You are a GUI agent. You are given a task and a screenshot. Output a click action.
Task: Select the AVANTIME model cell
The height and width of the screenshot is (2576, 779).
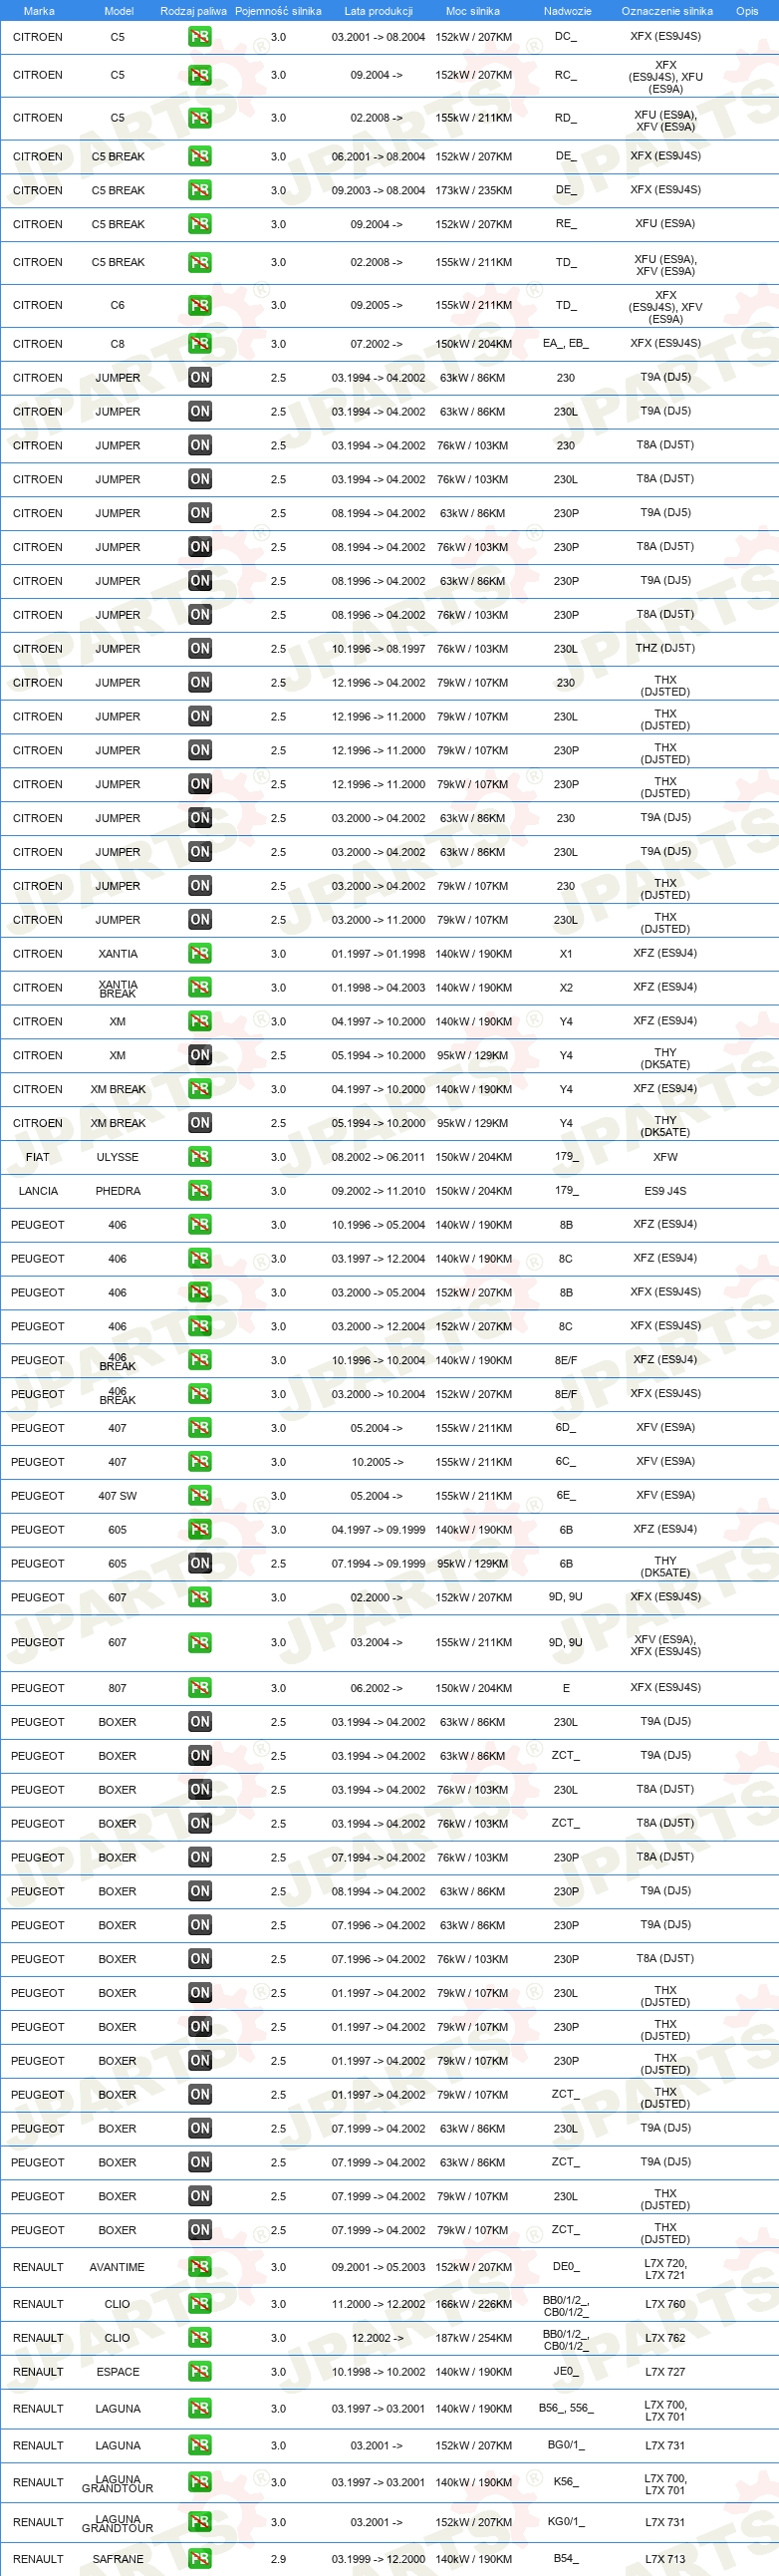coord(117,2267)
